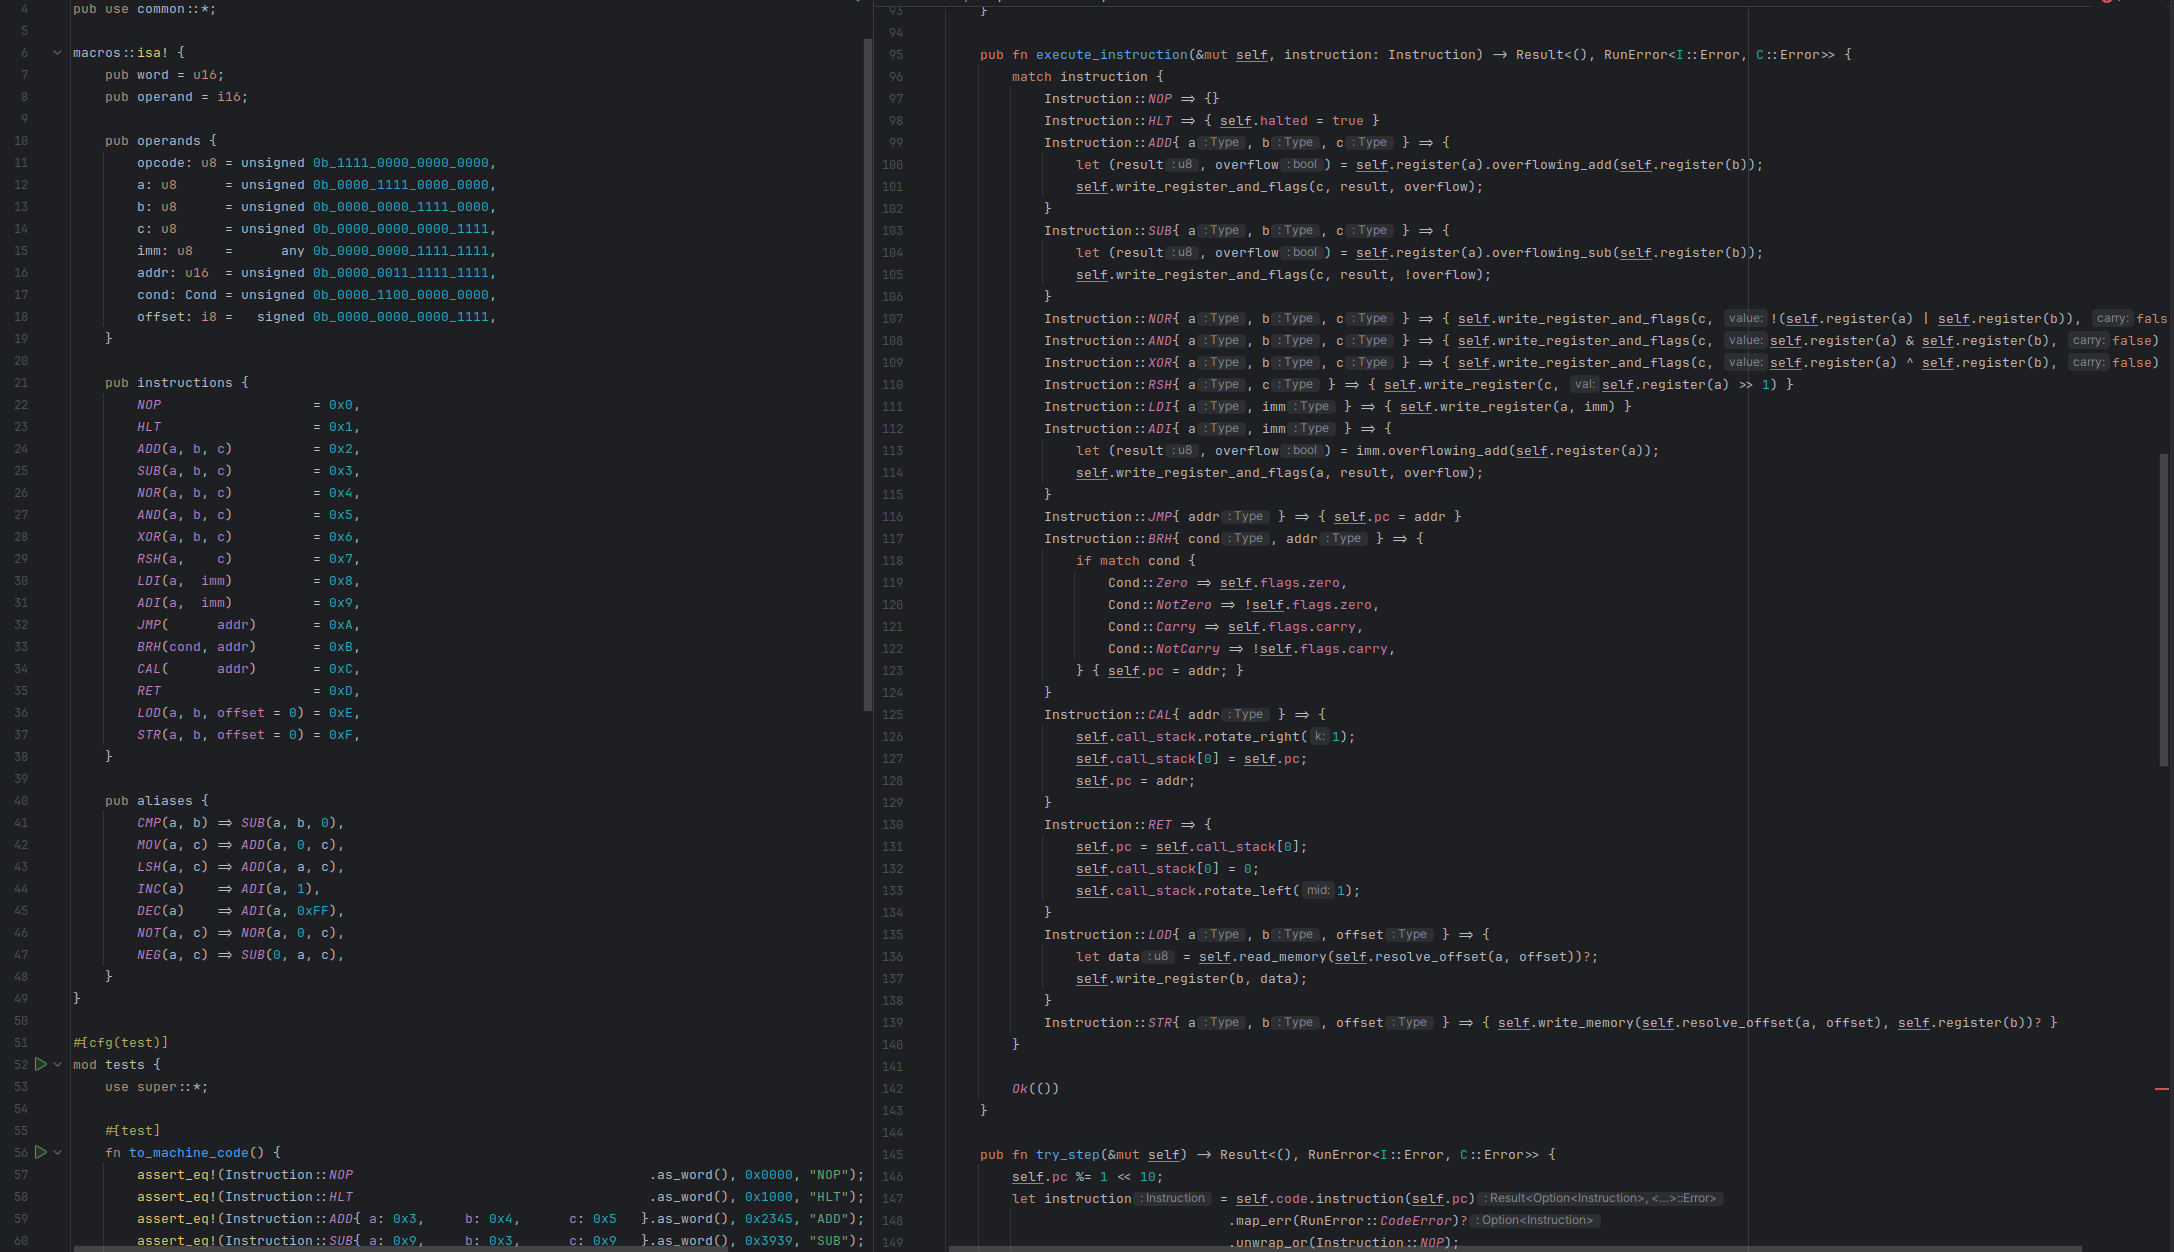
Task: Click 'match instruction' keyword line
Action: coord(1087,77)
